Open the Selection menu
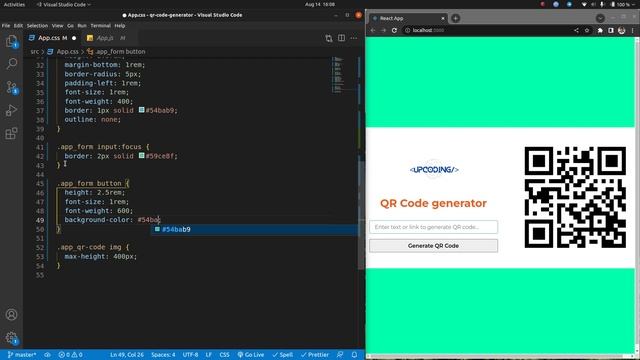Viewport: 640px width, 360px height. point(37,26)
